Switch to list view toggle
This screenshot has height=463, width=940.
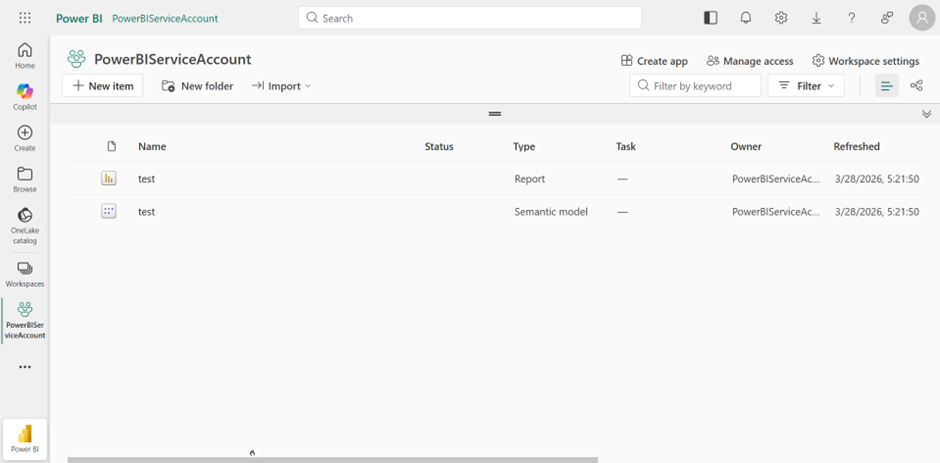(x=886, y=86)
